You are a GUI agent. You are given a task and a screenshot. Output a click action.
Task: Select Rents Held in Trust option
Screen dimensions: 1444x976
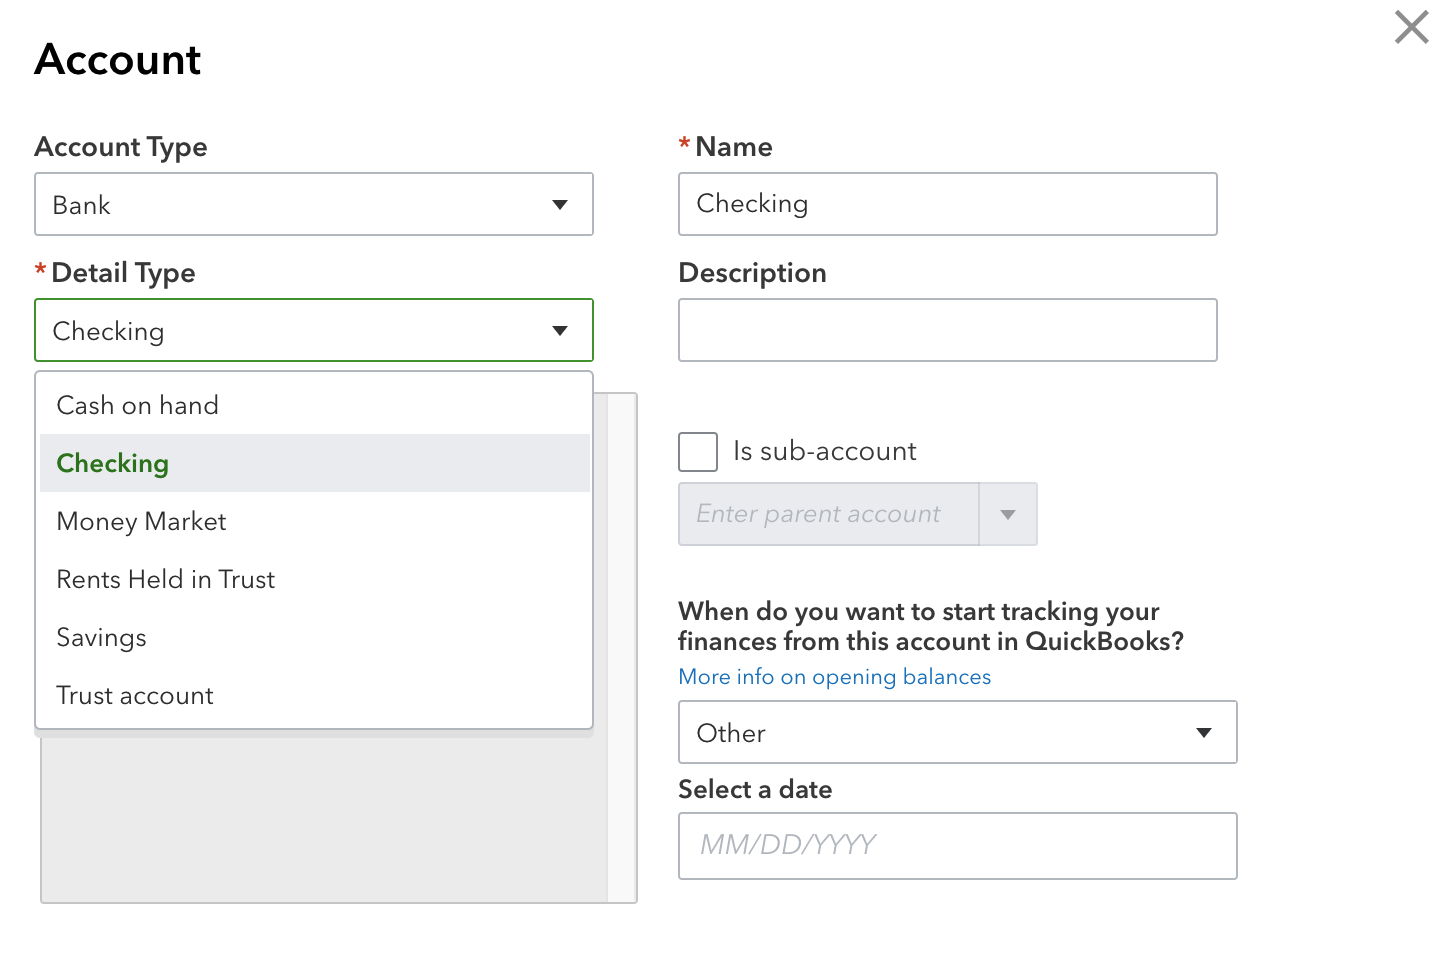[x=165, y=579]
